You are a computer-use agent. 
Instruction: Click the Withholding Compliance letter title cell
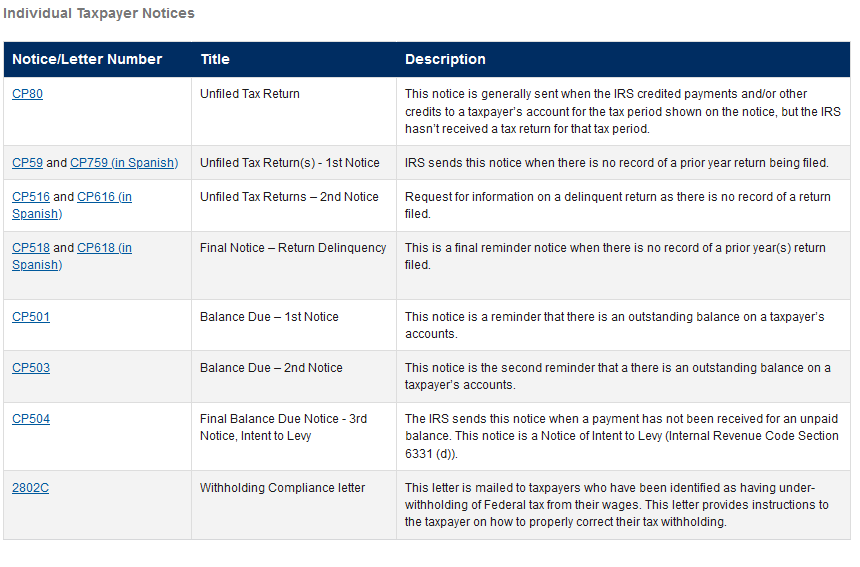282,488
